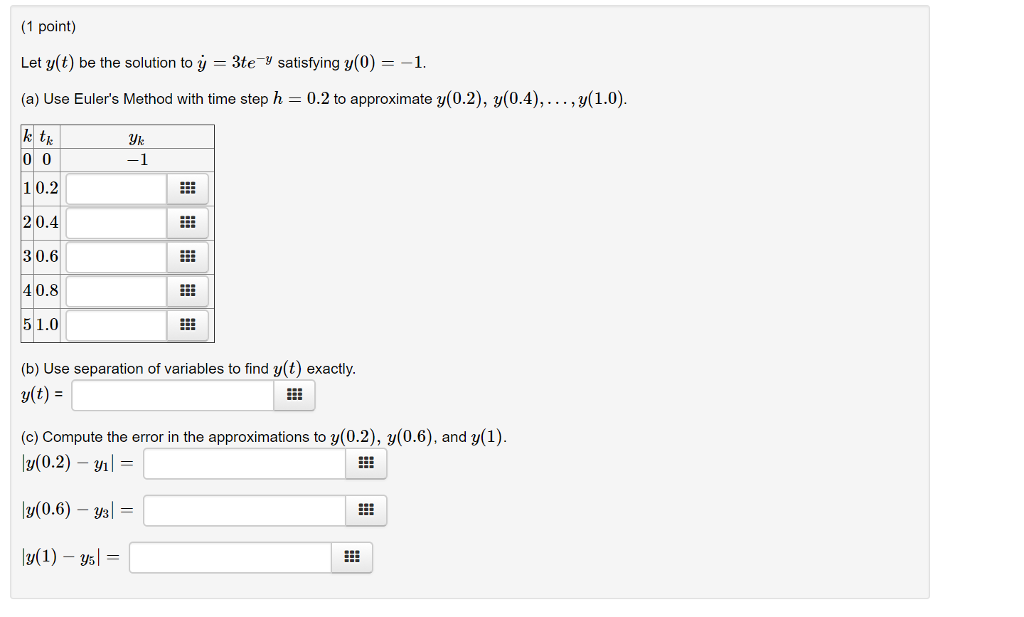
Task: Open the equation editor for y(1.0) answer
Action: (187, 325)
